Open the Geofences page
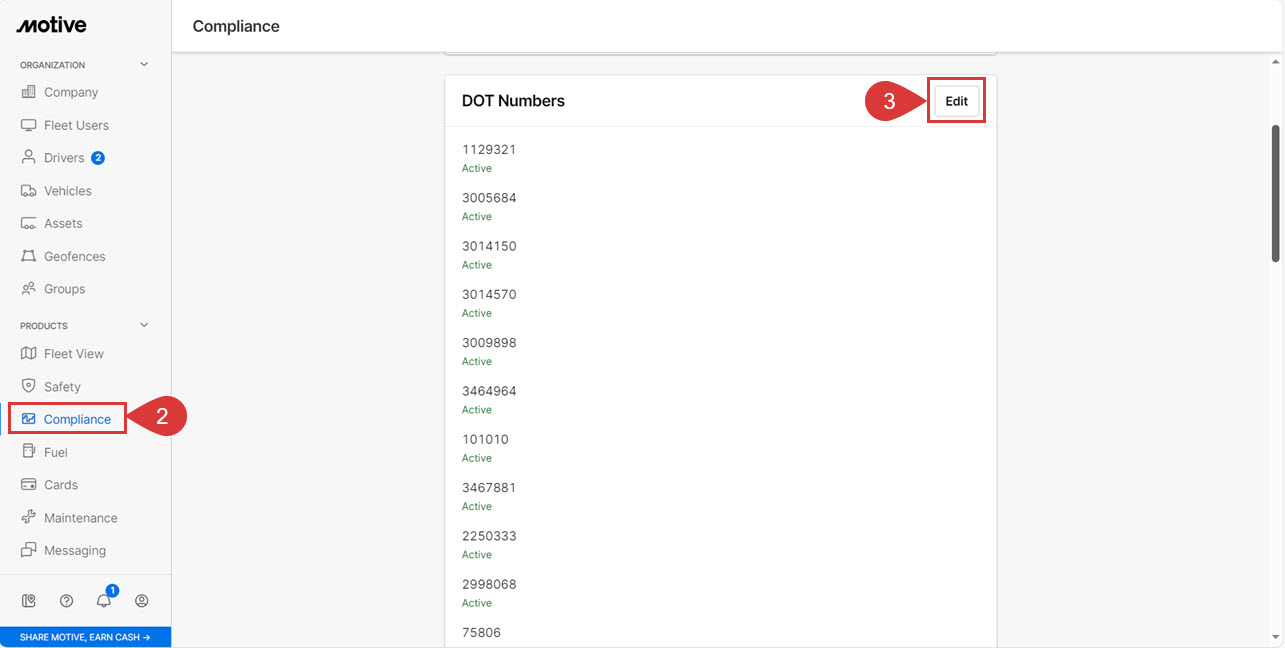This screenshot has width=1285, height=648. (x=74, y=256)
